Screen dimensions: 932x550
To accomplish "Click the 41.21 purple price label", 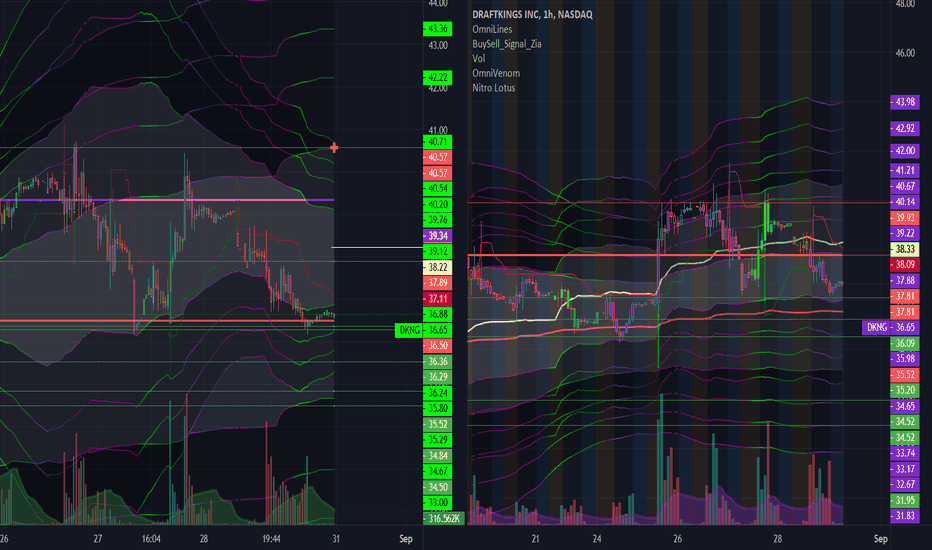I will point(905,171).
